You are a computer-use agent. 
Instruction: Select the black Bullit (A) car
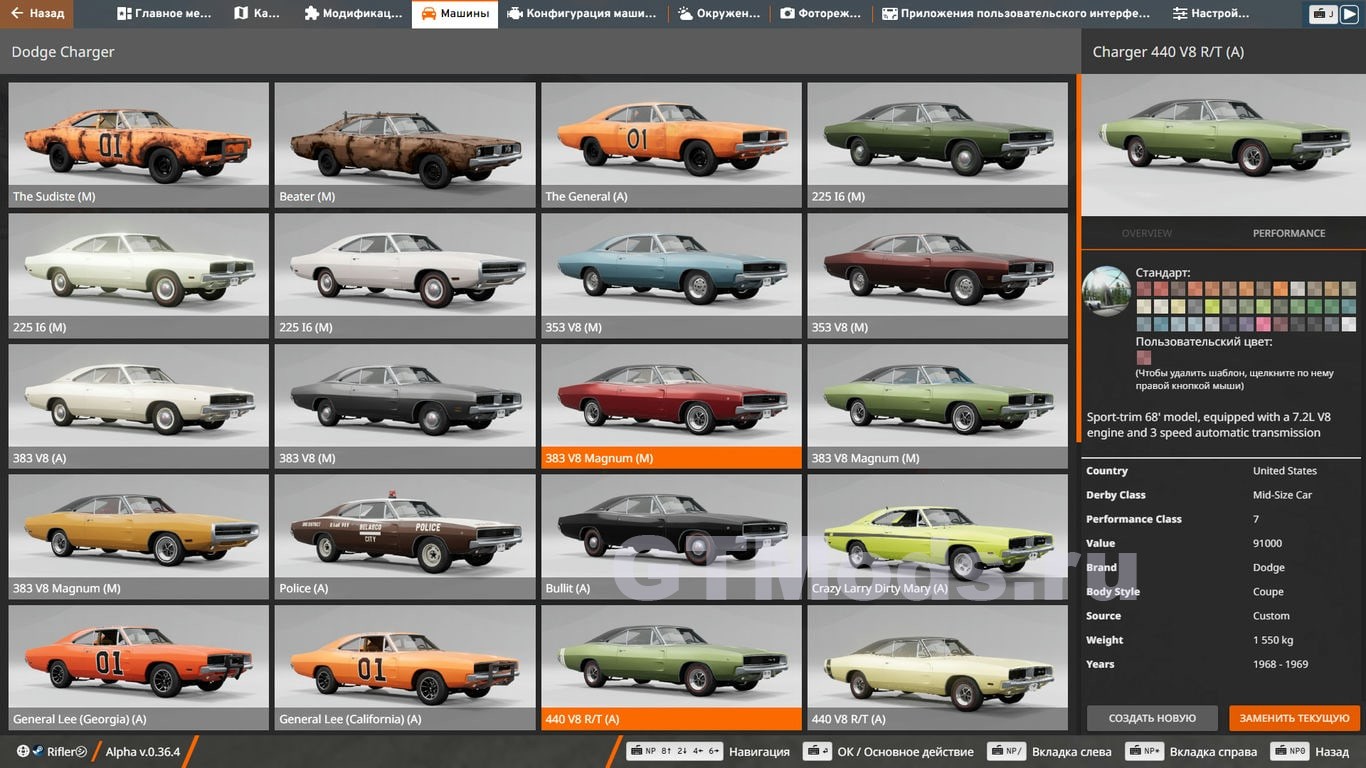click(x=671, y=537)
